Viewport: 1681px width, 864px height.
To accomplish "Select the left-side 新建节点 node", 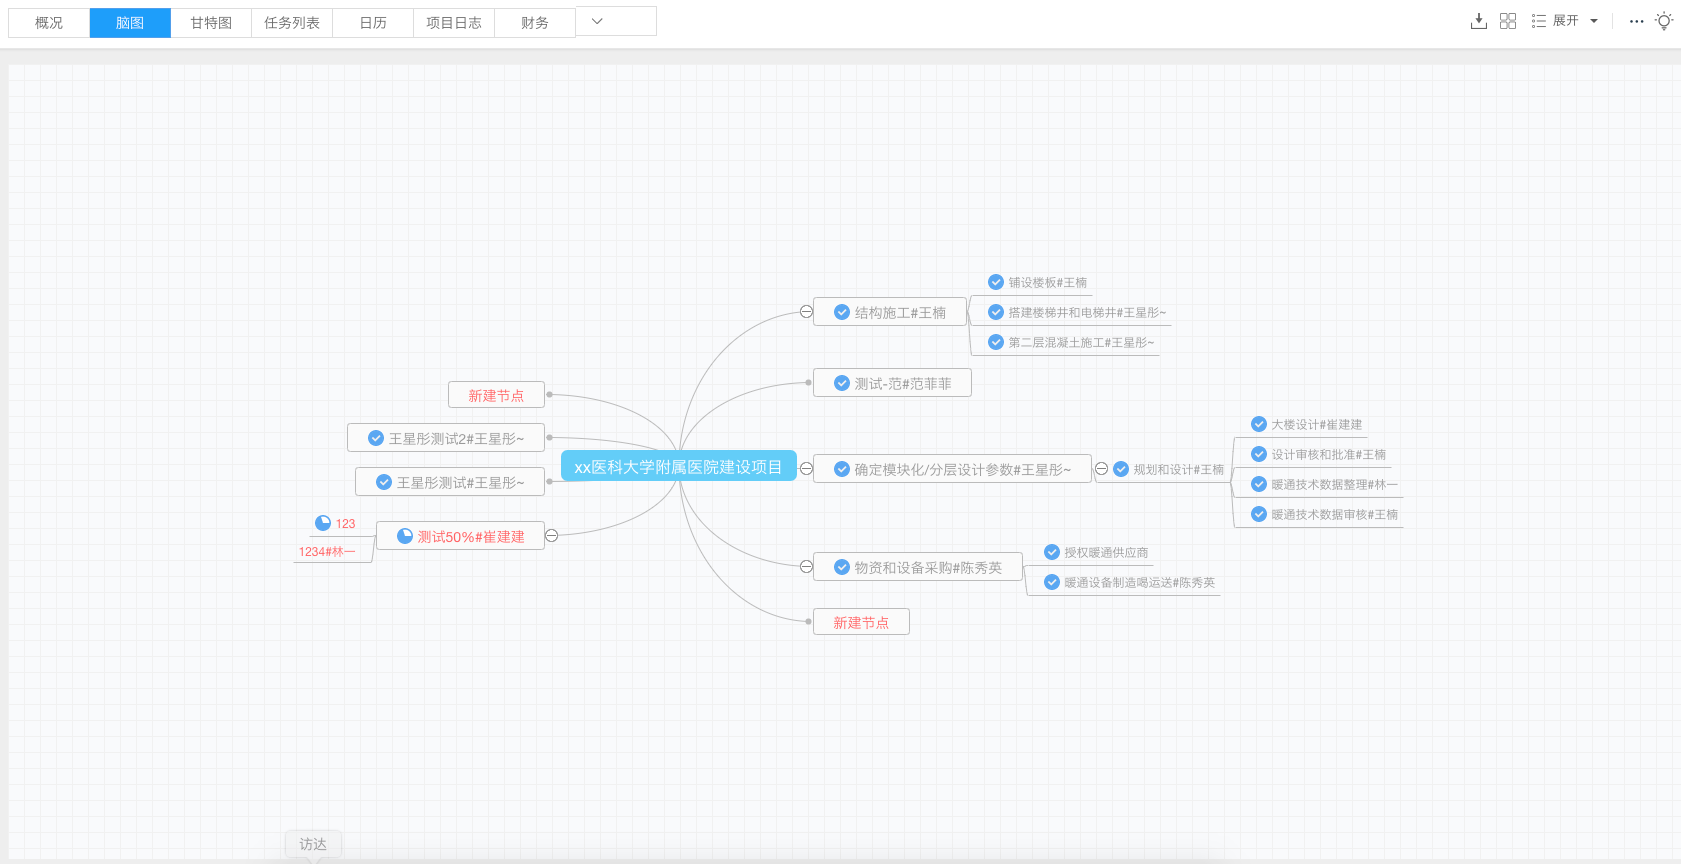I will (496, 395).
